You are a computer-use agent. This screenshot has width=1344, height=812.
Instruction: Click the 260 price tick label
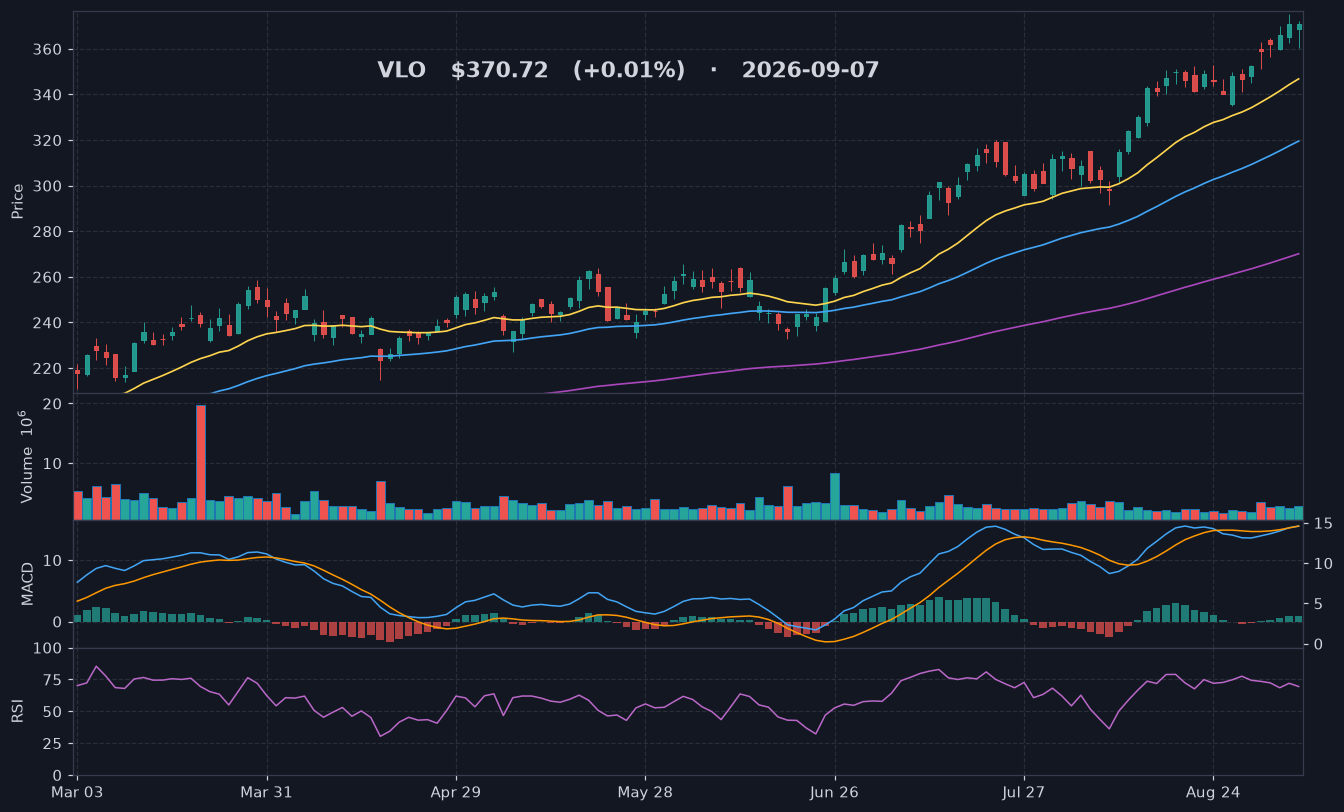point(48,277)
